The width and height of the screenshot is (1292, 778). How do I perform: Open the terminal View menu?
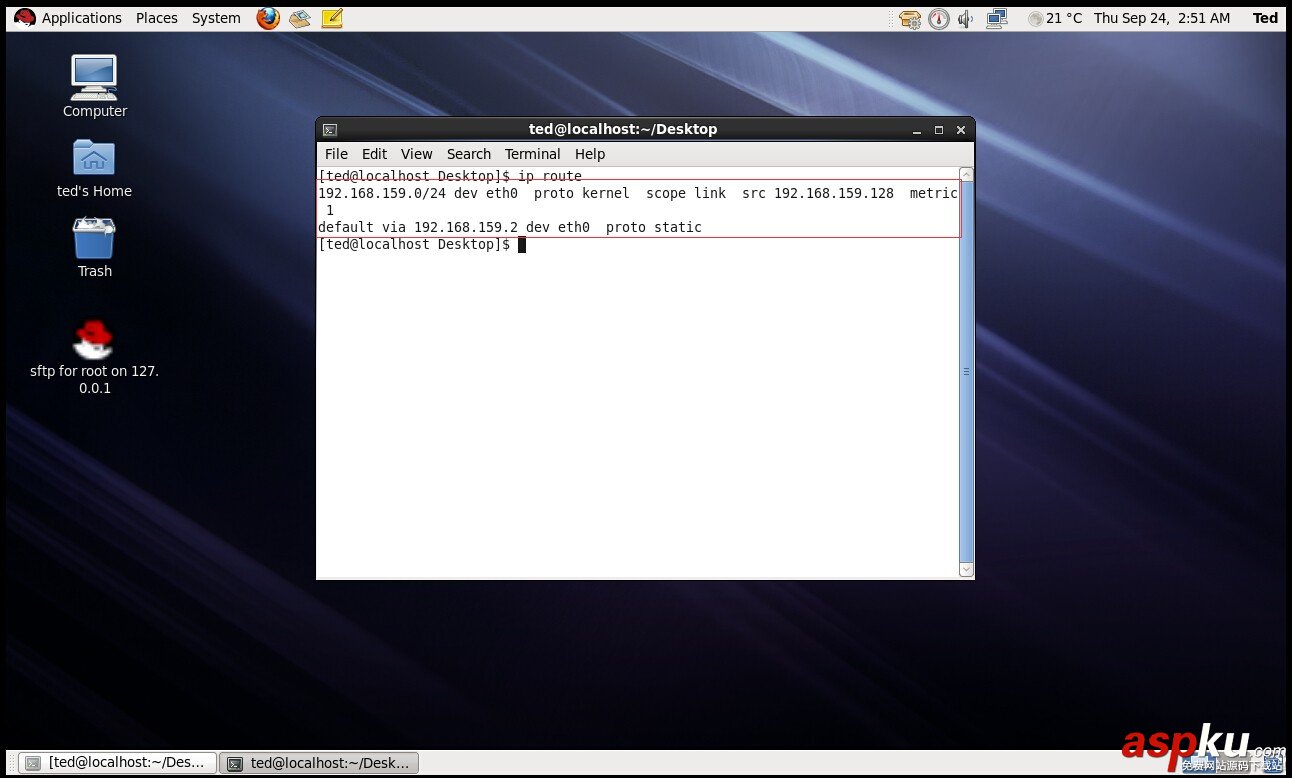point(417,154)
